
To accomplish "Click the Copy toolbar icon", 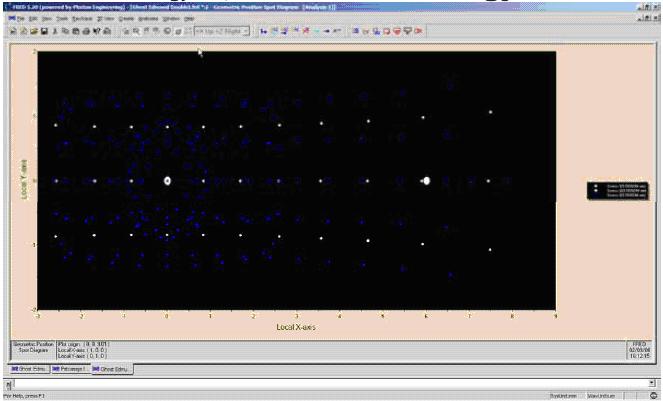I will [65, 31].
